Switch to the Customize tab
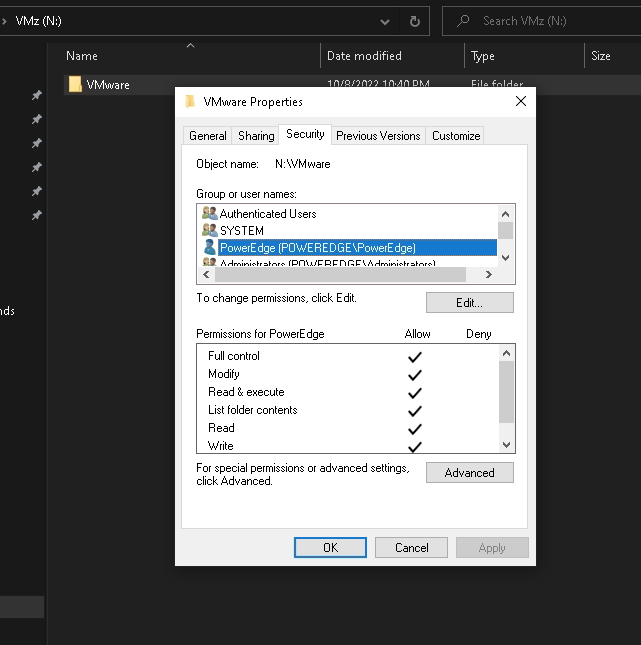The height and width of the screenshot is (645, 641). (x=455, y=136)
